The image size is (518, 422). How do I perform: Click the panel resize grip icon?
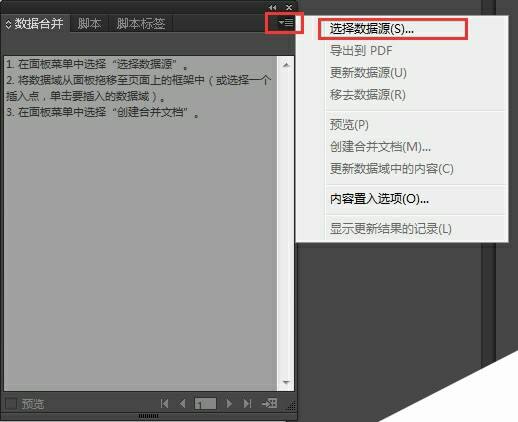[x=291, y=406]
